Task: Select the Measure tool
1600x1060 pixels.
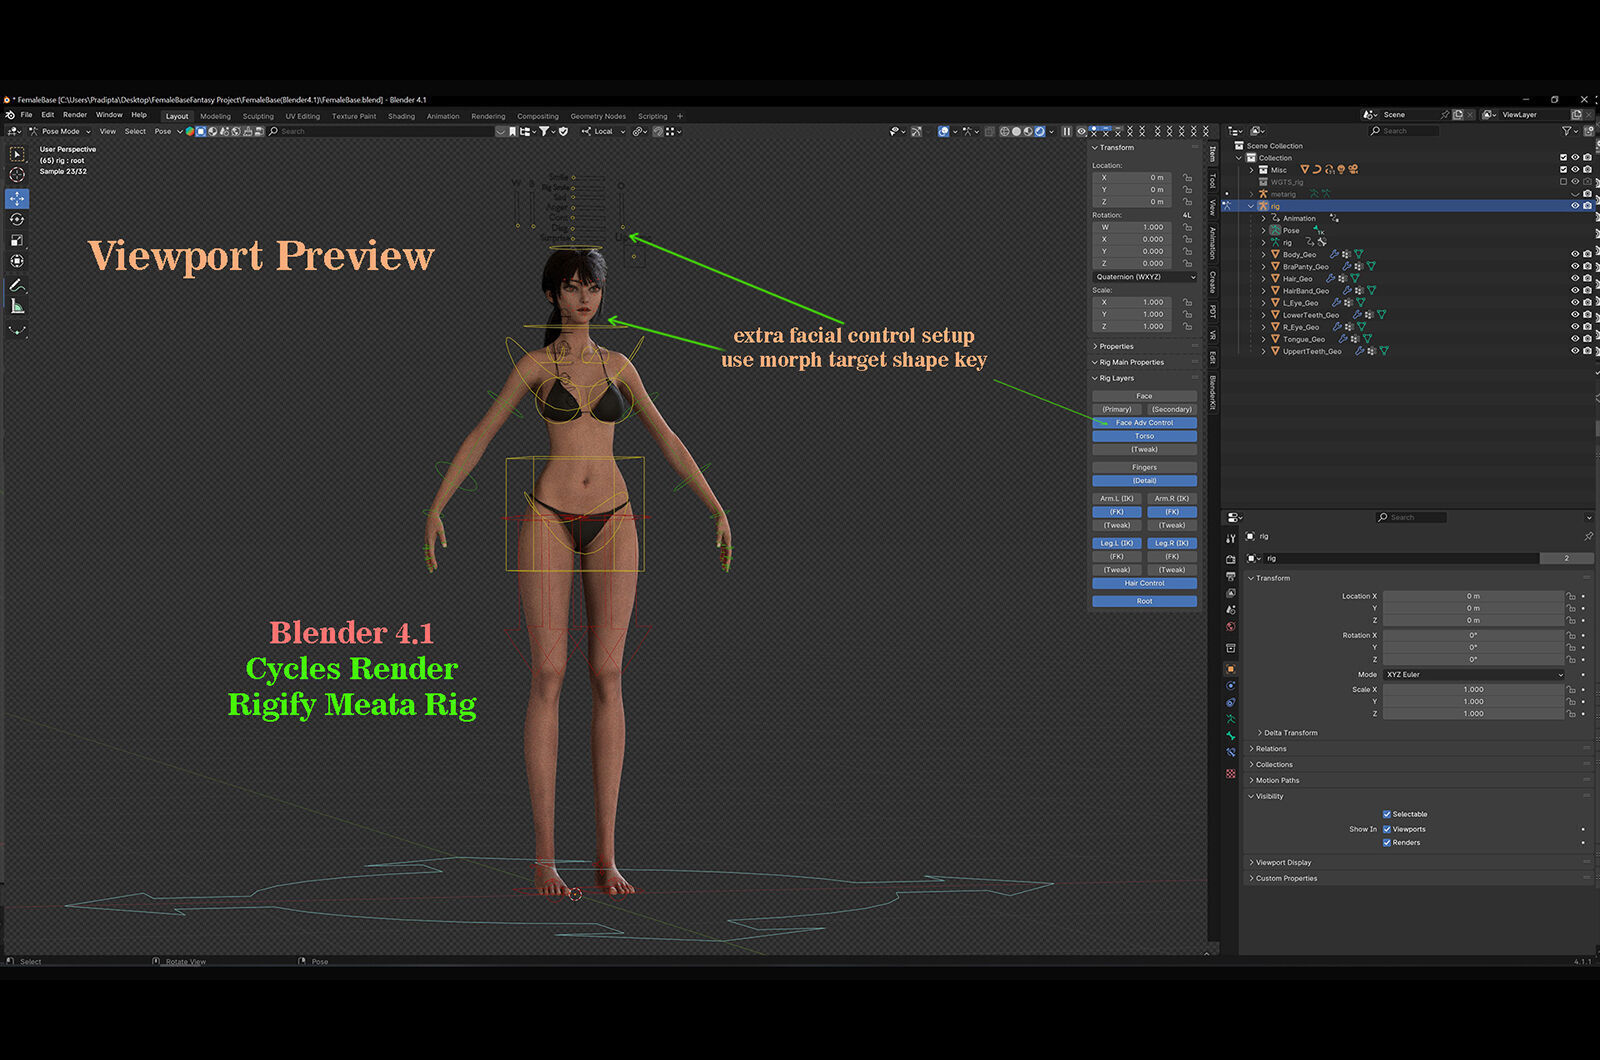Action: pyautogui.click(x=17, y=307)
